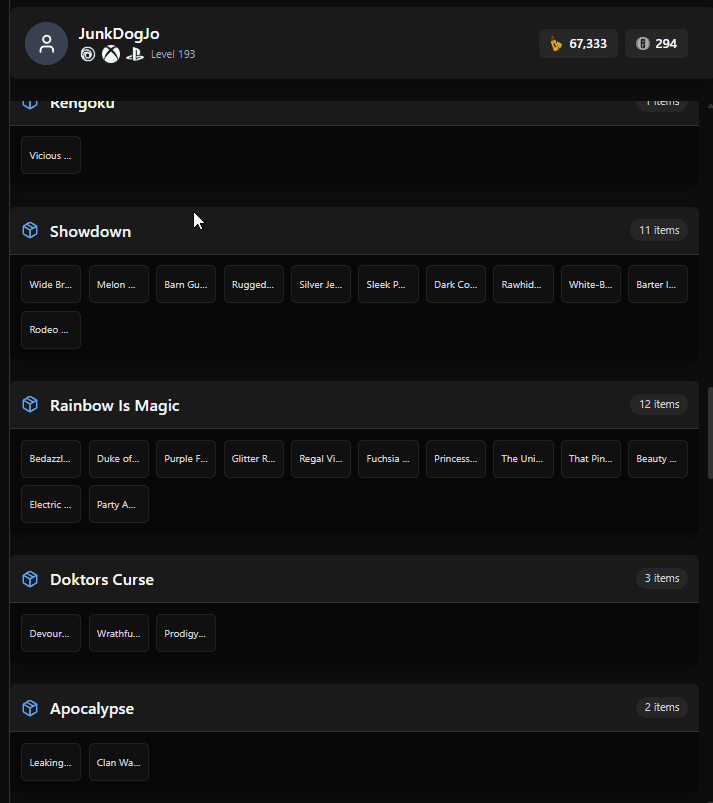The width and height of the screenshot is (713, 803).
Task: Click the Clan Wa... item tile
Action: 119,763
